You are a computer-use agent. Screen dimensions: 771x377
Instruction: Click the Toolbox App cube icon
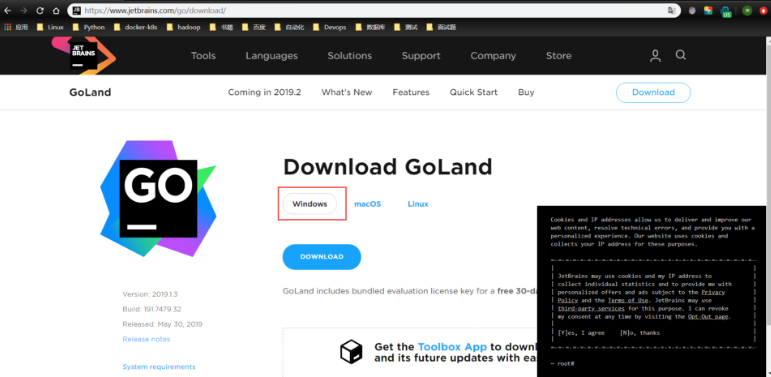(x=351, y=351)
